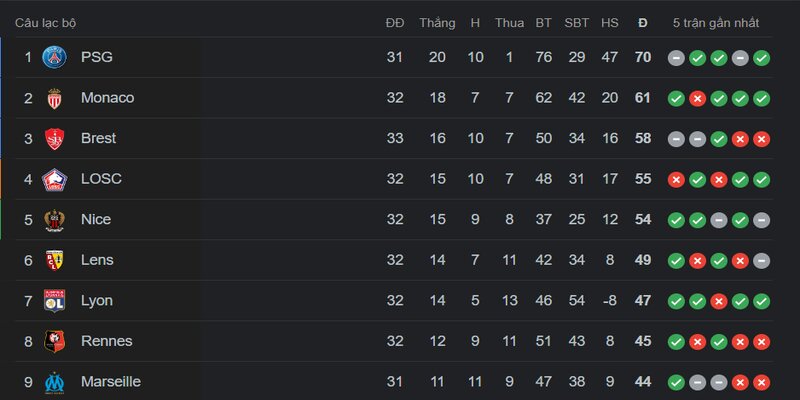Viewport: 800px width, 400px height.
Task: Click the Rennes club crest icon
Action: [x=54, y=341]
